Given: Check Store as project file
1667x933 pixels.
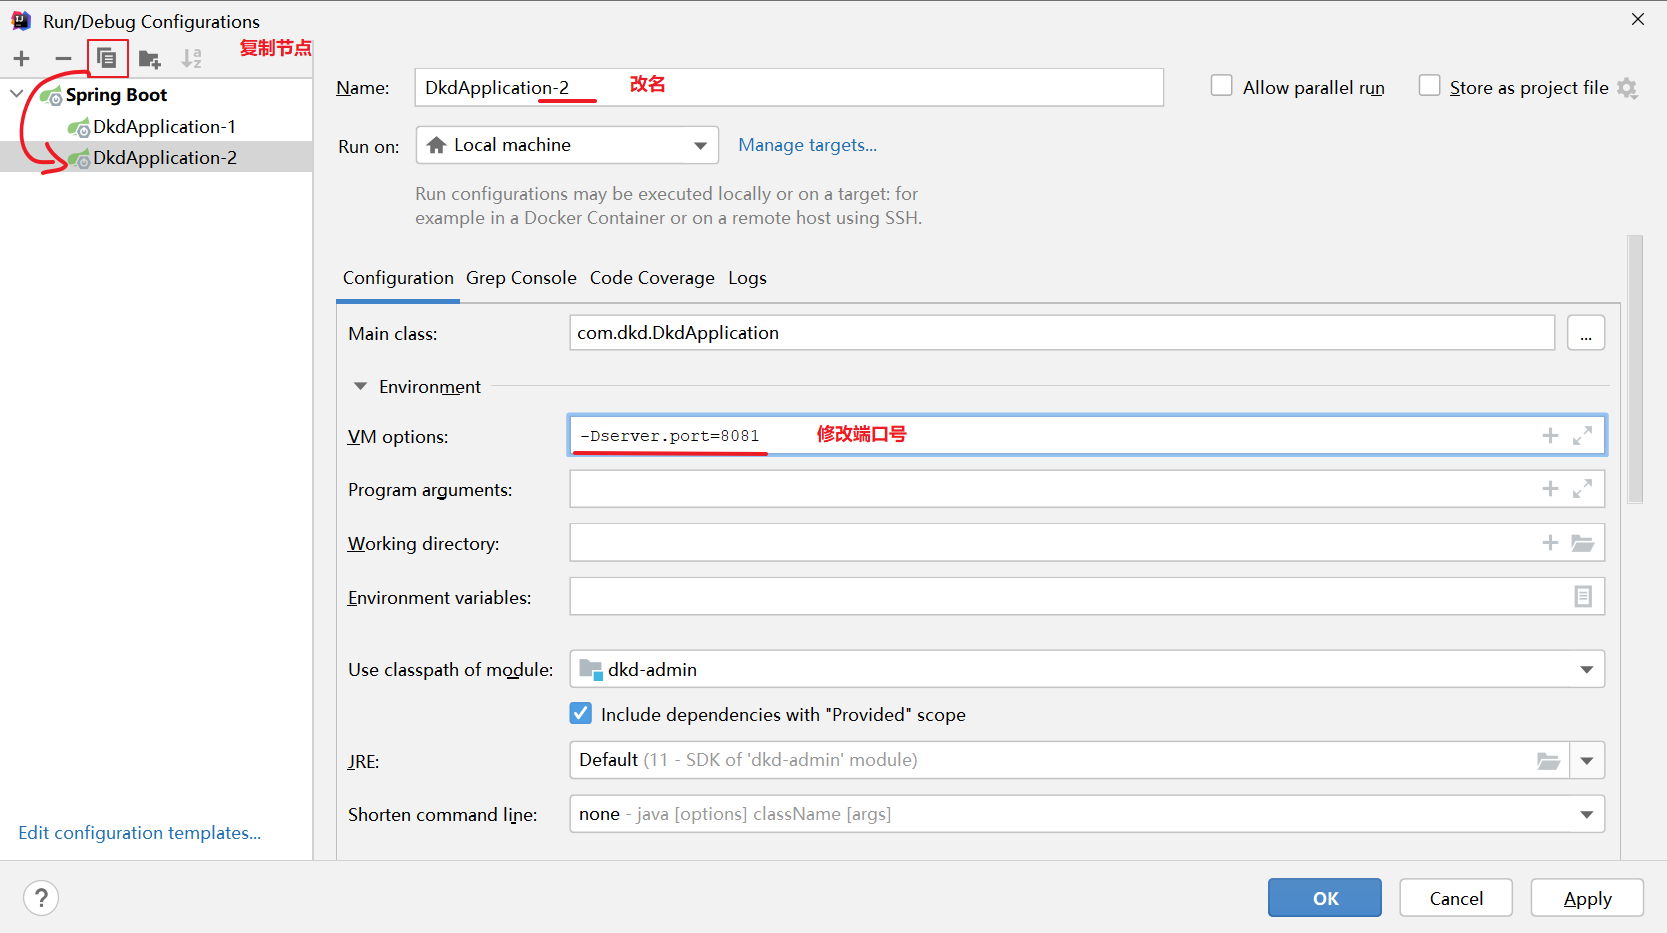Looking at the screenshot, I should [1429, 86].
